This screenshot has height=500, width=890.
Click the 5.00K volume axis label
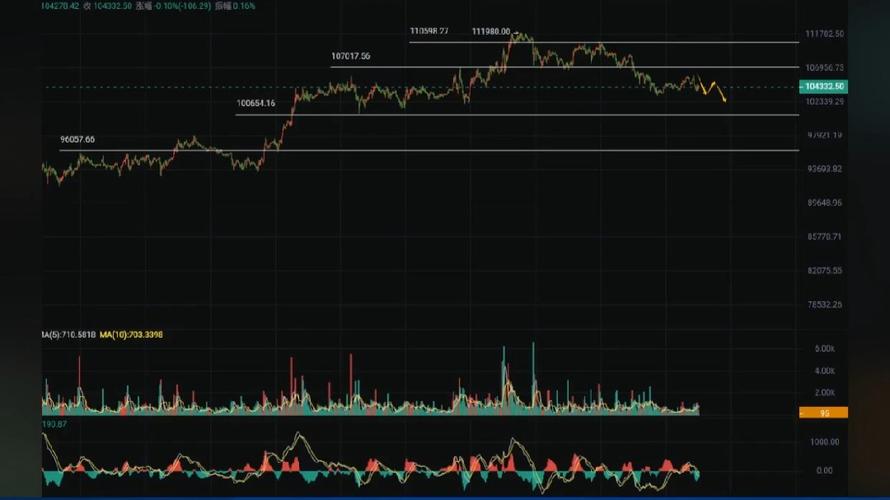pyautogui.click(x=825, y=349)
